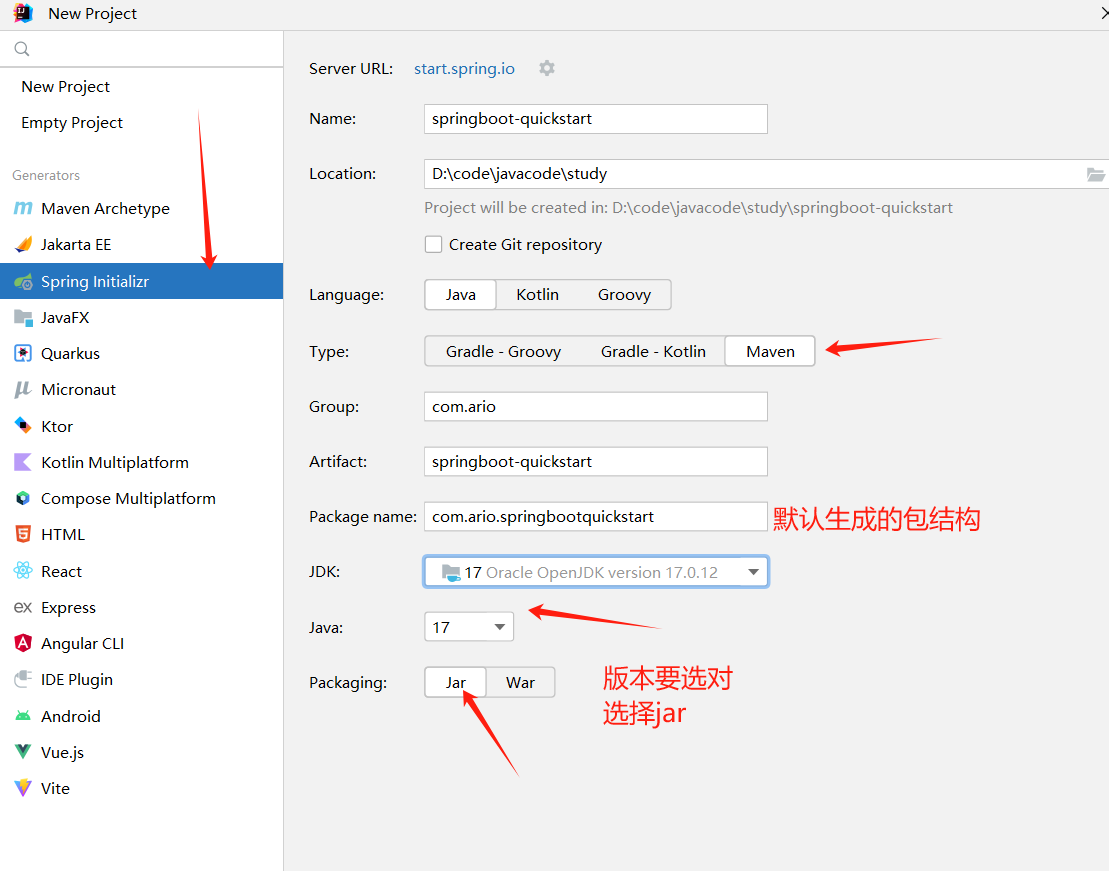Select the Kotlin Multiplatform label
1109x871 pixels.
(115, 462)
